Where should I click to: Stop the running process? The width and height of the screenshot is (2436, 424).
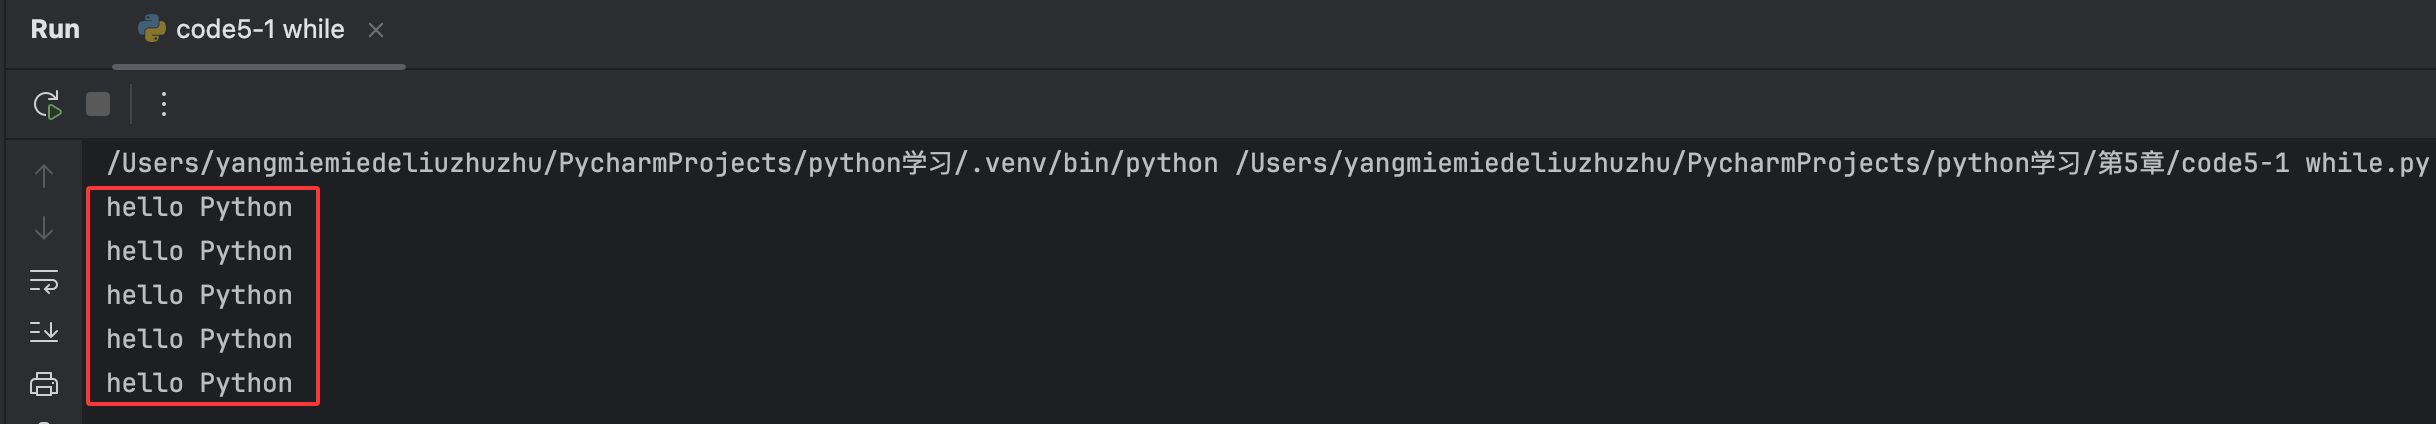tap(98, 104)
